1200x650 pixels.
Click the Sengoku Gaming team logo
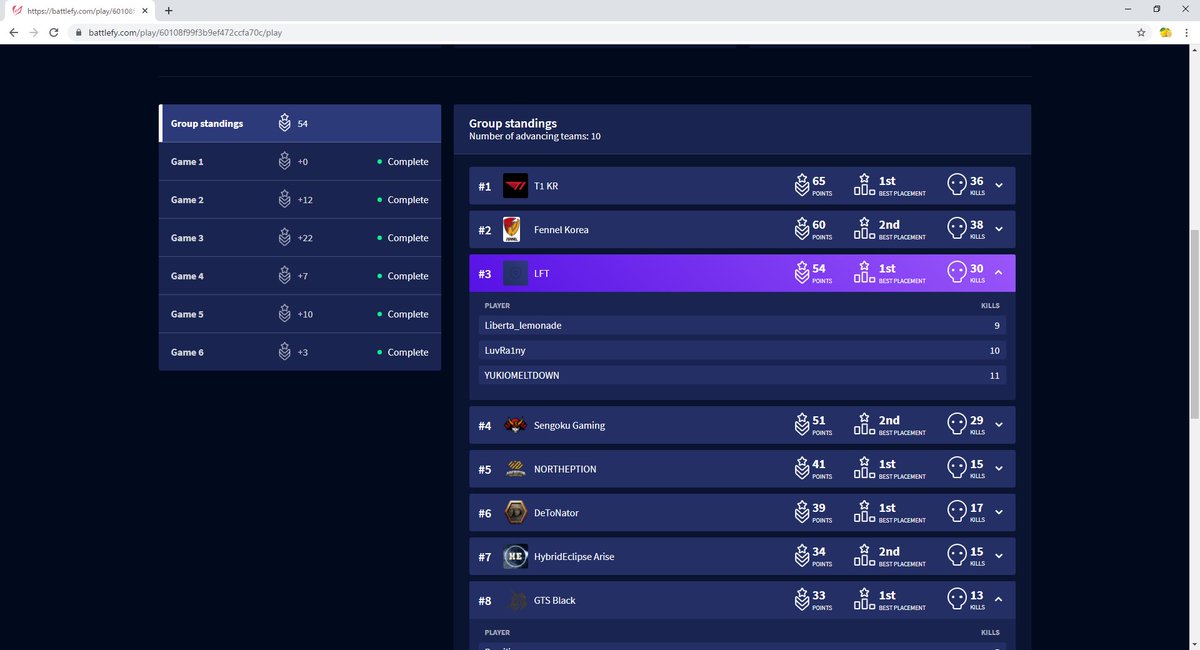coord(515,425)
